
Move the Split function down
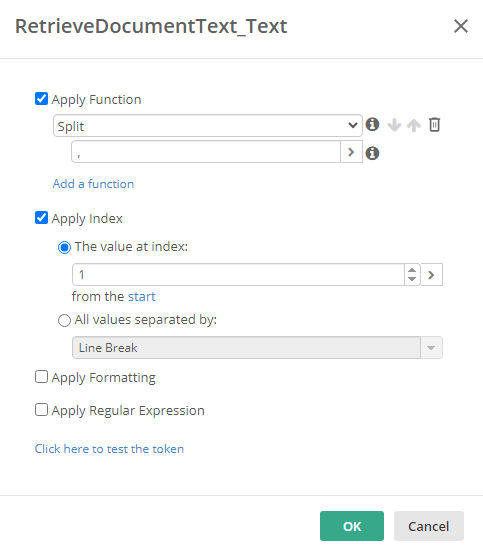tap(394, 125)
